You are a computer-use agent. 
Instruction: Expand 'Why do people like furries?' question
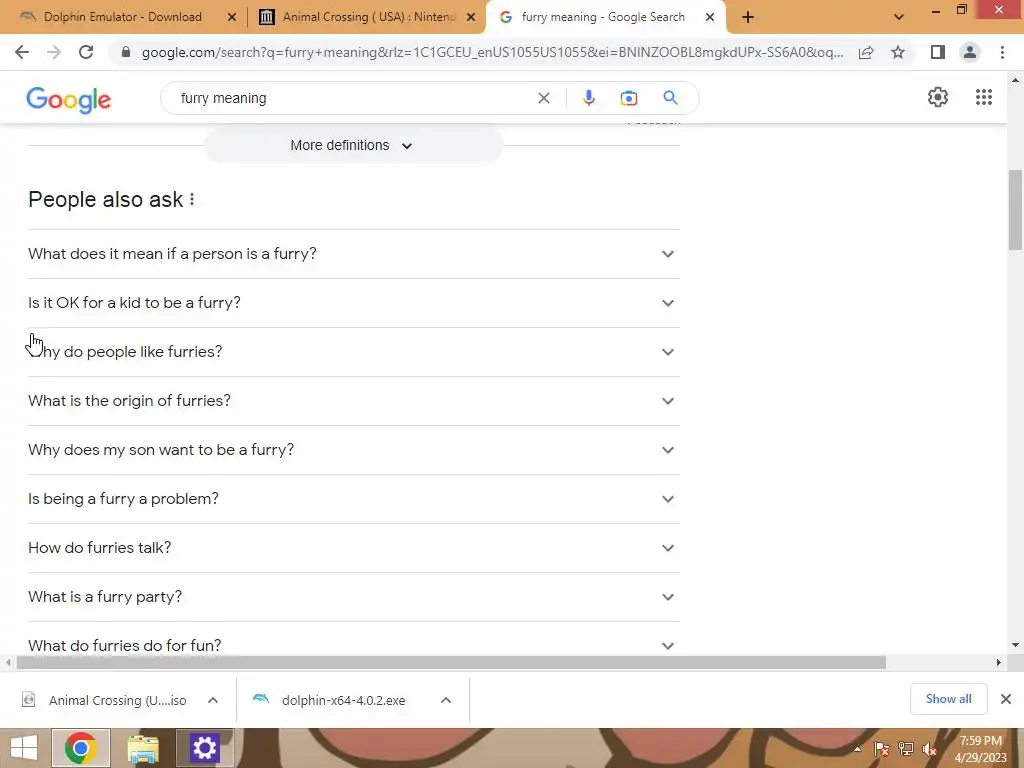(354, 351)
